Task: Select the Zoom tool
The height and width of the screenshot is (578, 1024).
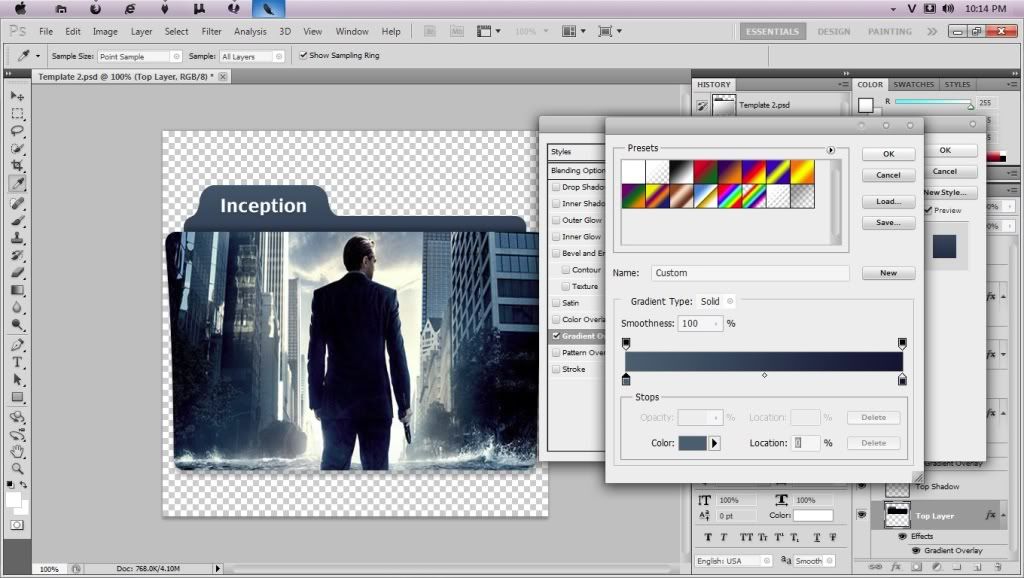Action: (x=17, y=468)
